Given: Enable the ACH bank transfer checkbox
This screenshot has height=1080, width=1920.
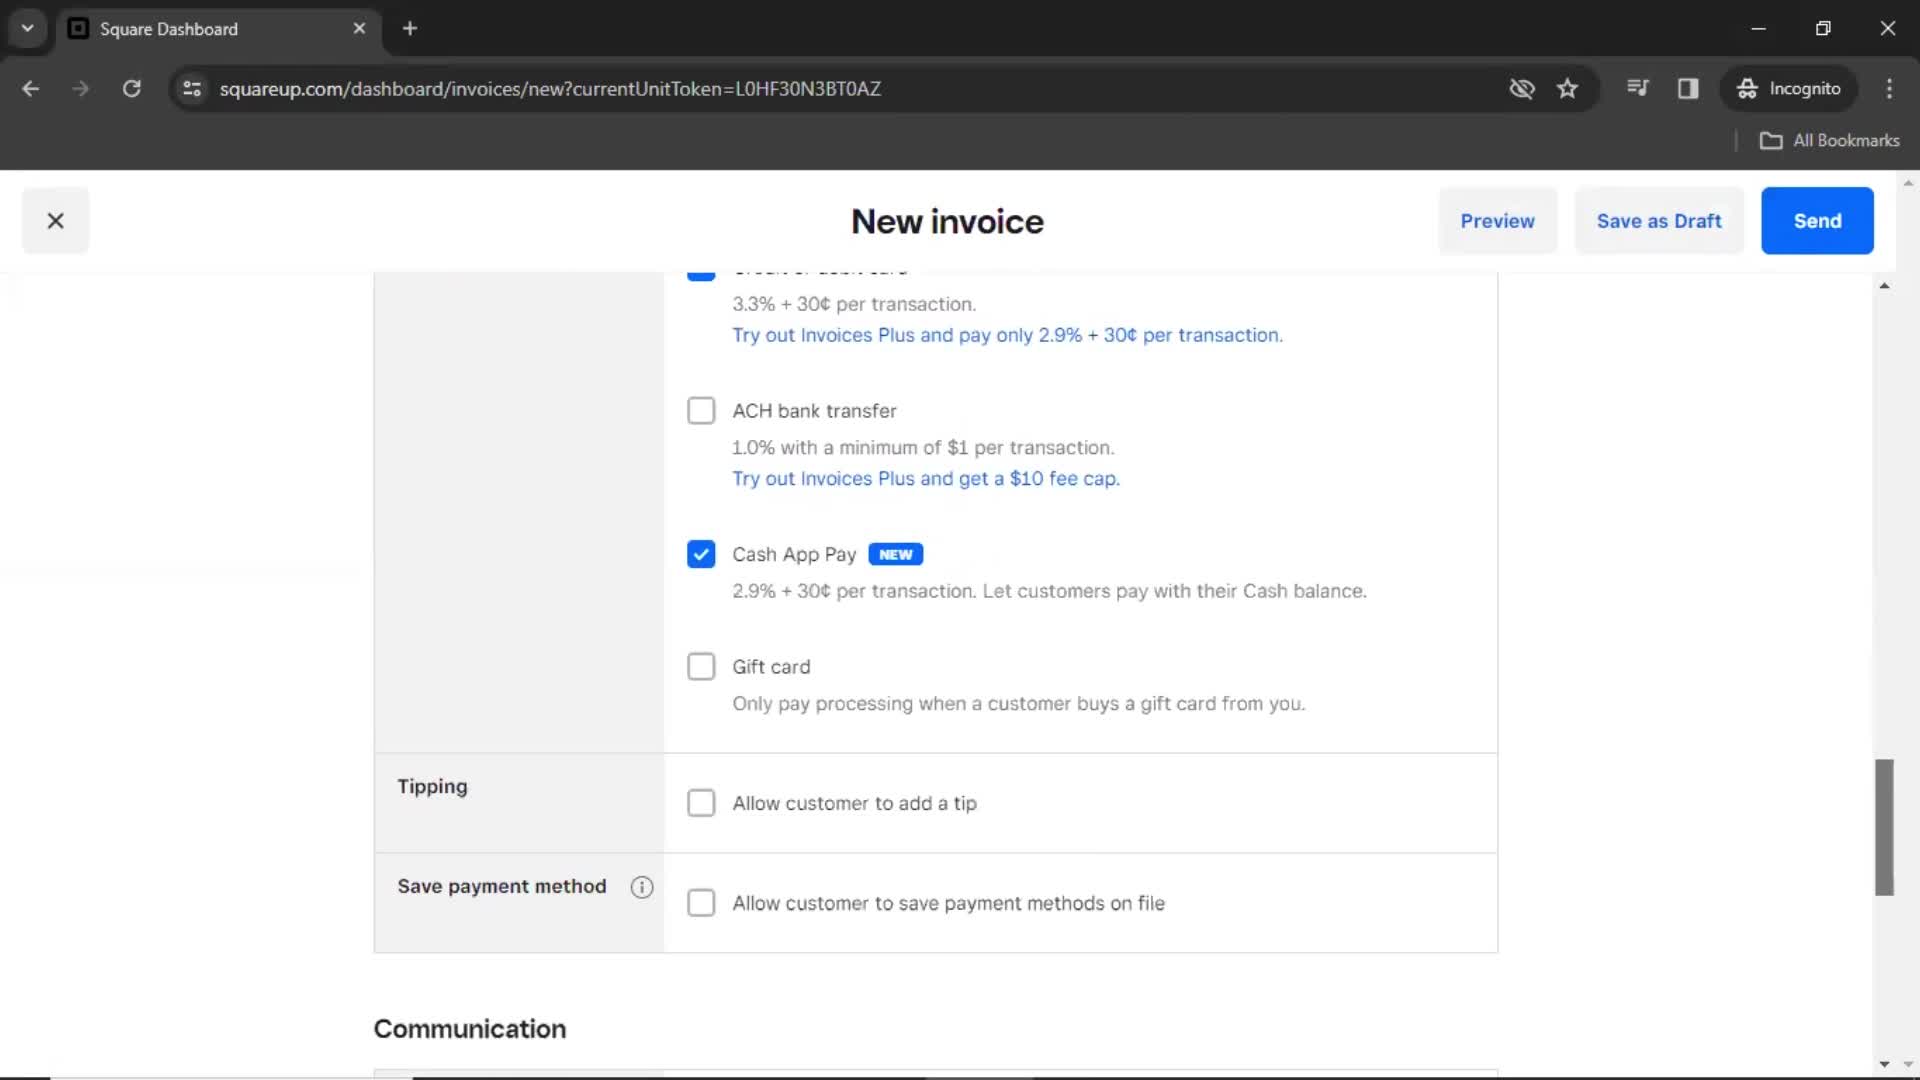Looking at the screenshot, I should tap(702, 410).
